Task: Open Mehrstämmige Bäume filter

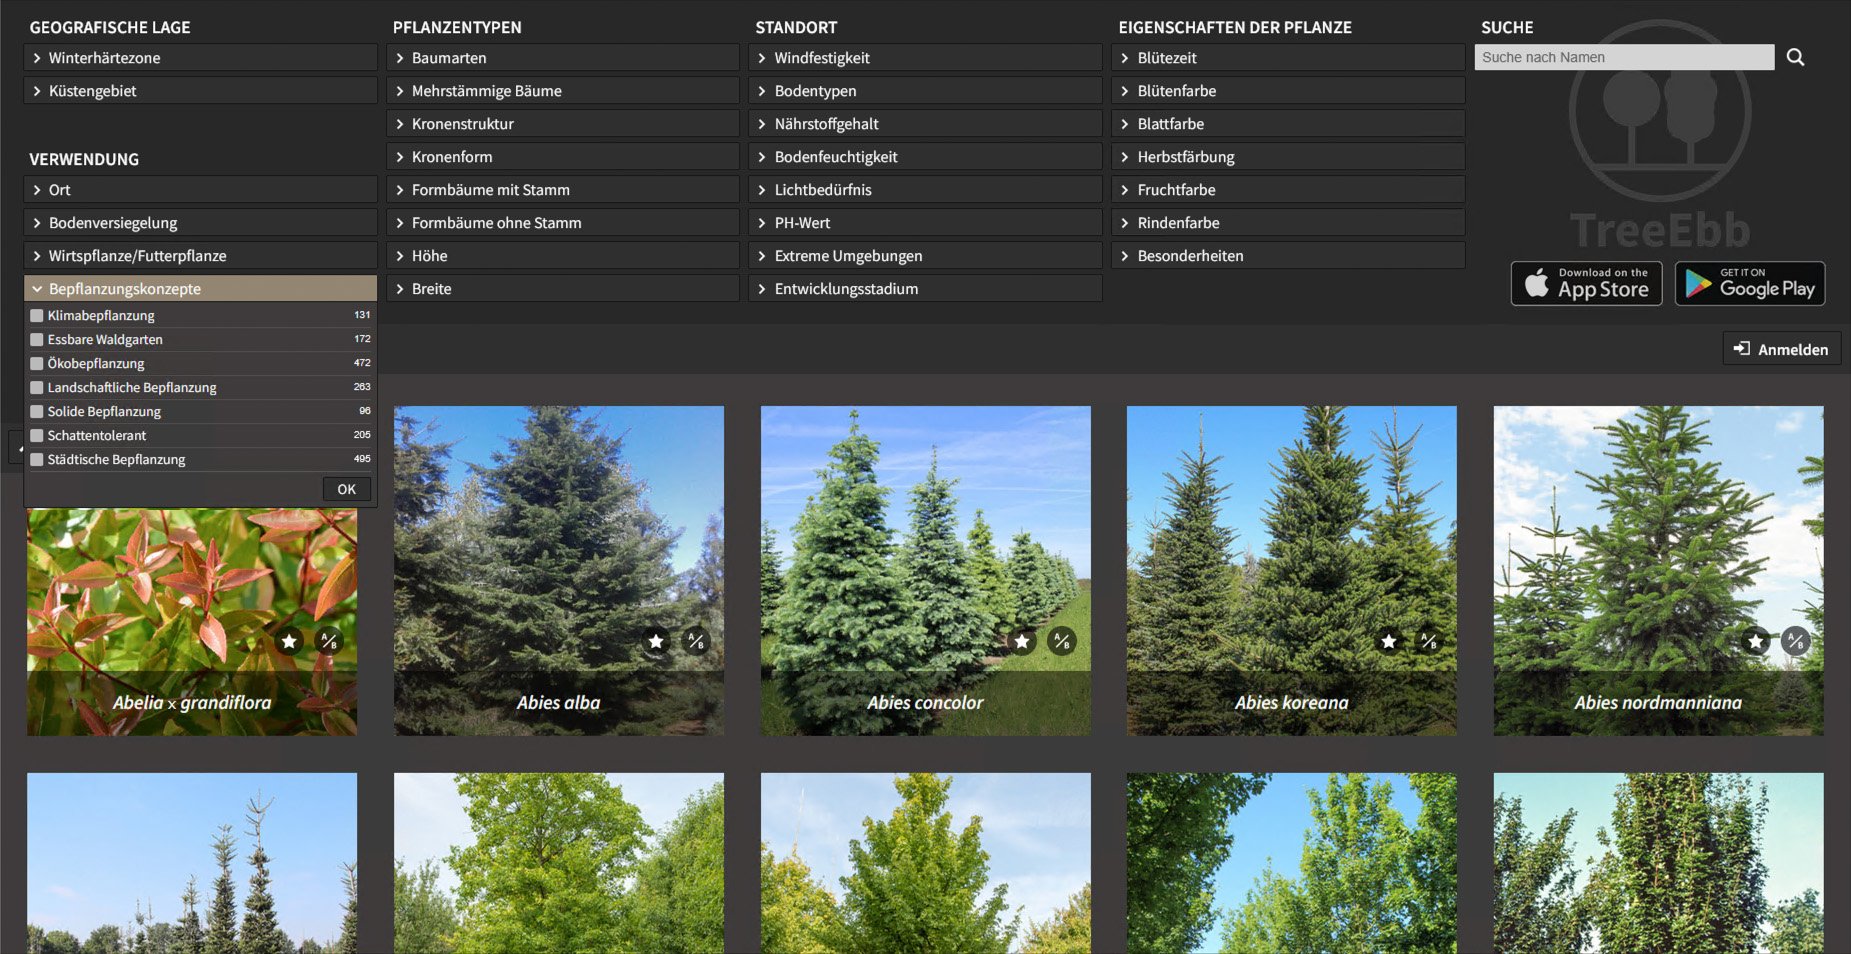Action: point(563,91)
